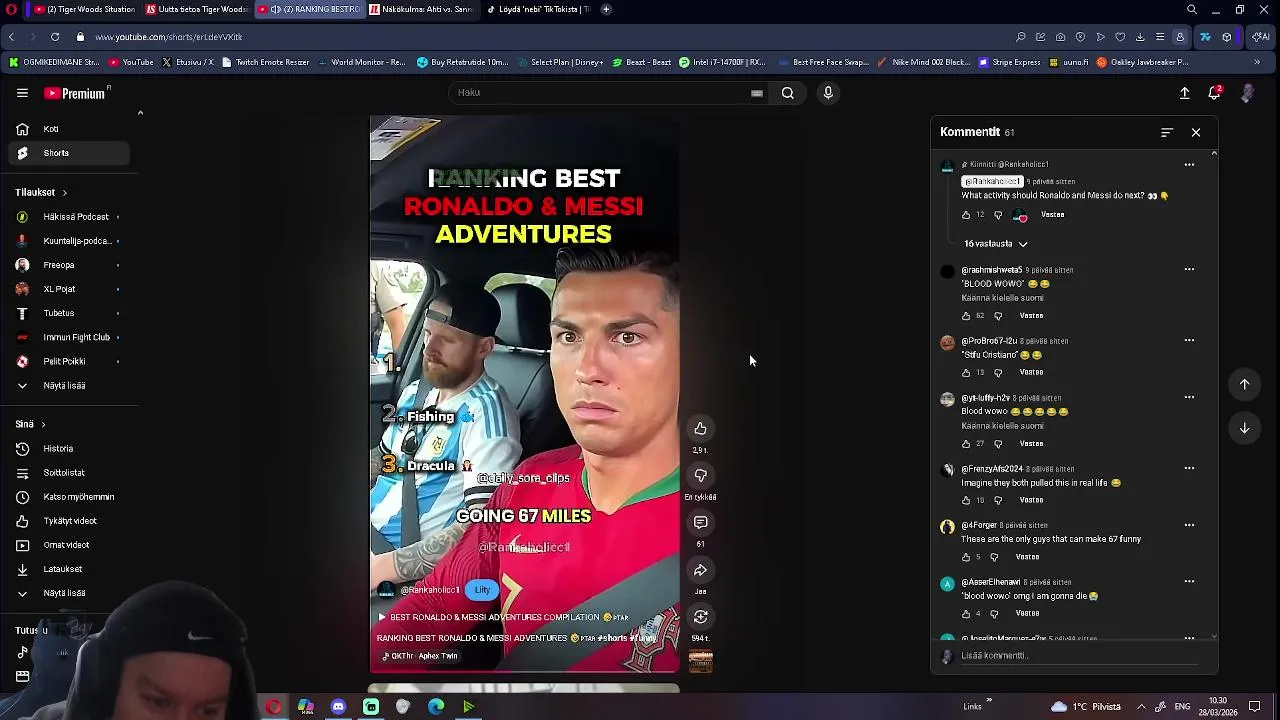Viewport: 1280px width, 720px height.
Task: Click the upload/create arrow icon
Action: pos(1184,93)
